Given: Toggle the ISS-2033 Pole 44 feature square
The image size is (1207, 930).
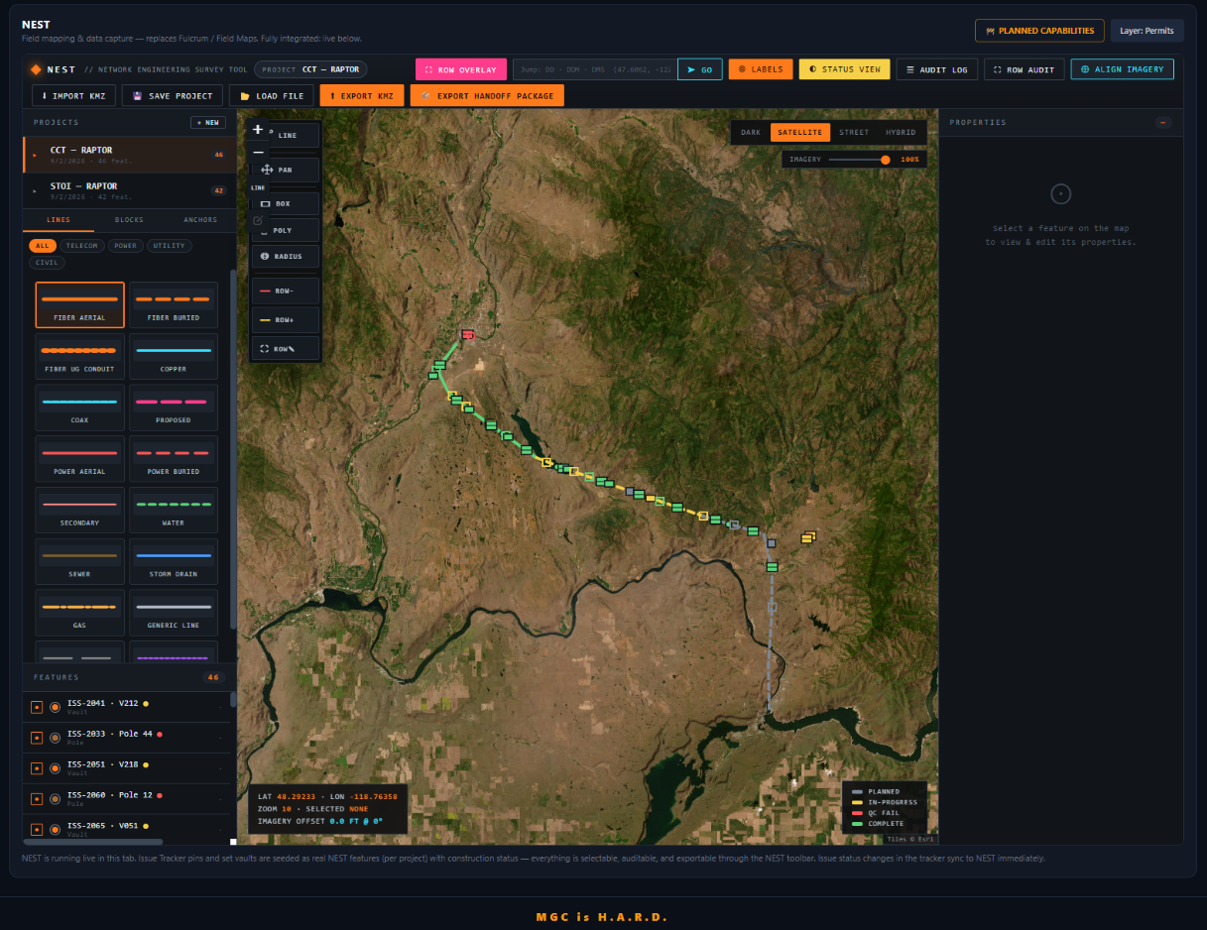Looking at the screenshot, I should [x=37, y=738].
